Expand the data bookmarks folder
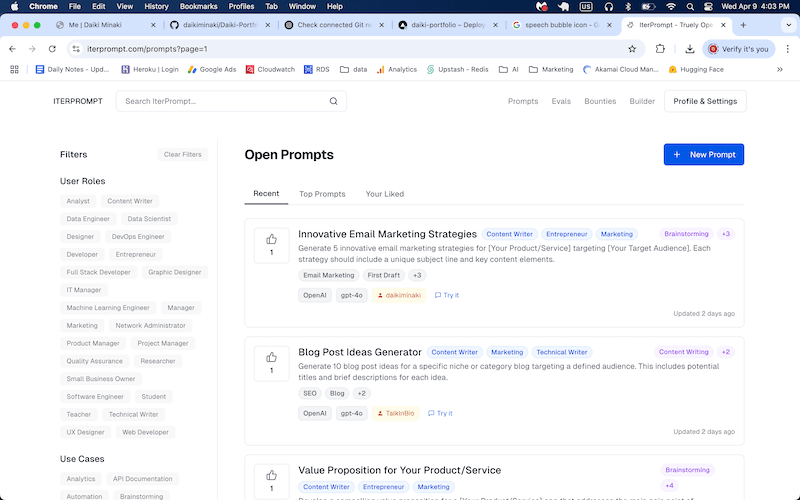800x500 pixels. pos(354,69)
